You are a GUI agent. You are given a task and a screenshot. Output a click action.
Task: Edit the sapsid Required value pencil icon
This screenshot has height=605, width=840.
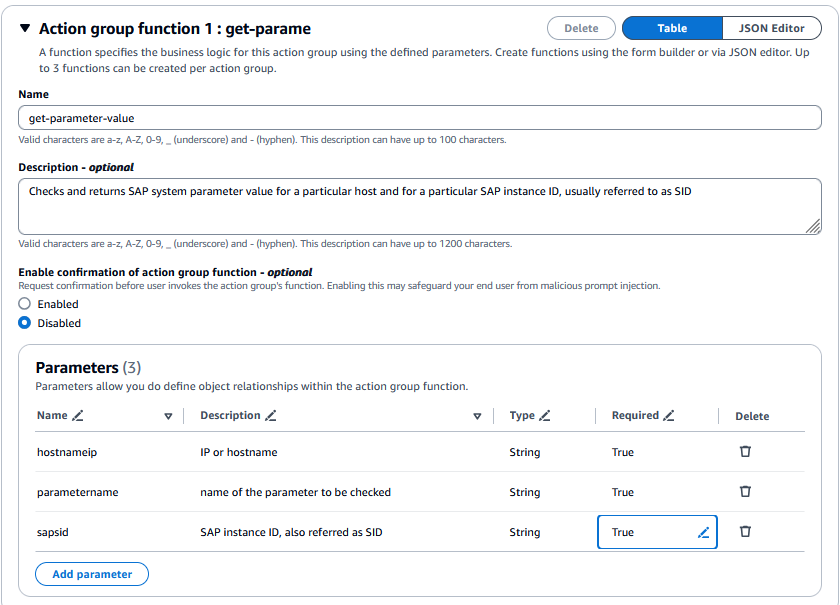click(x=703, y=533)
